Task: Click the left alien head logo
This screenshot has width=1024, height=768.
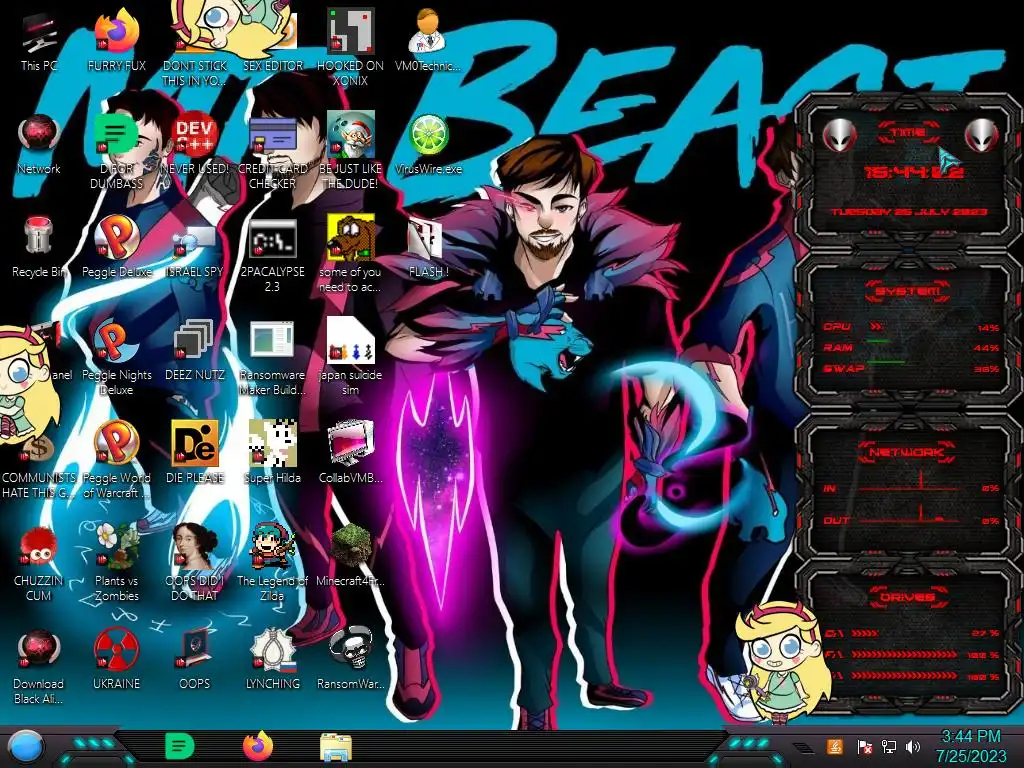Action: (x=839, y=136)
